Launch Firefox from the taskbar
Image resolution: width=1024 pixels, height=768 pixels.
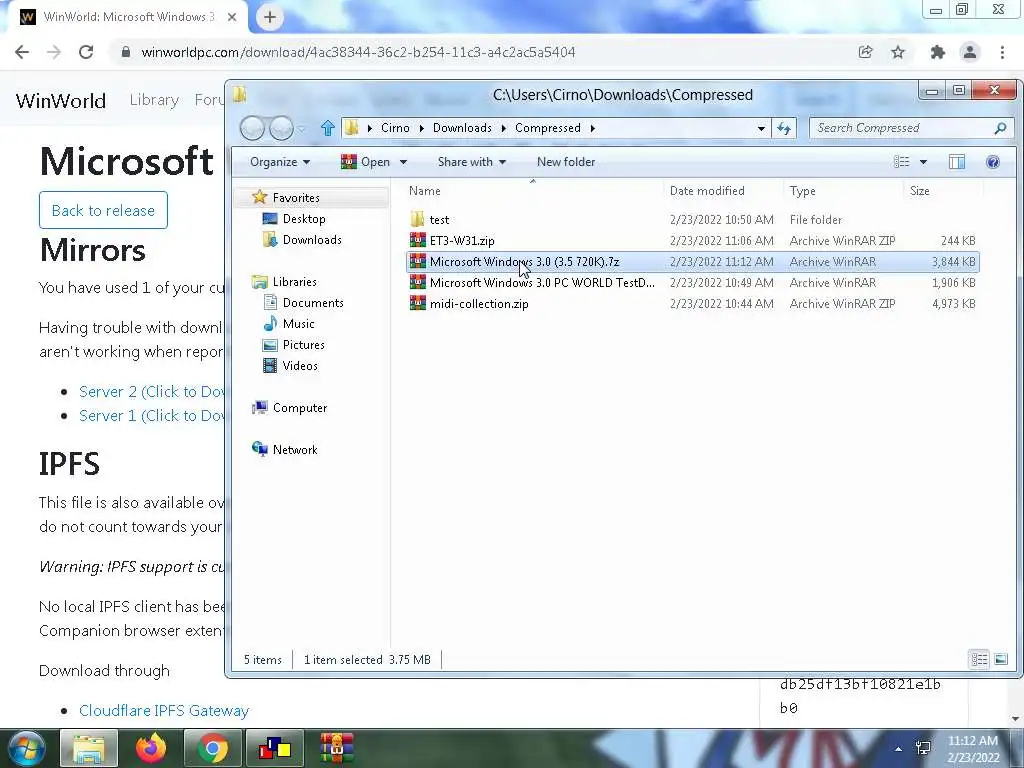151,748
